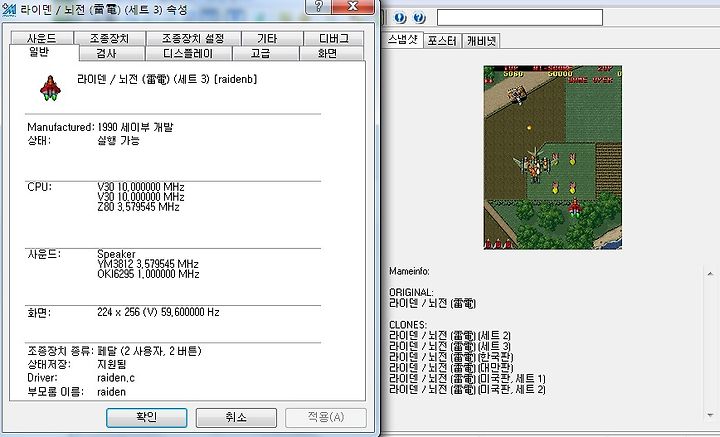Click the MAME icon in dialog title bar
The height and width of the screenshot is (437, 720).
coord(9,9)
